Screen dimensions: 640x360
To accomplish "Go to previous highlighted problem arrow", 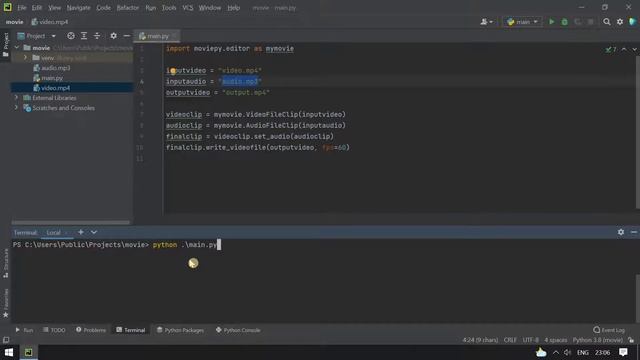I will point(624,49).
